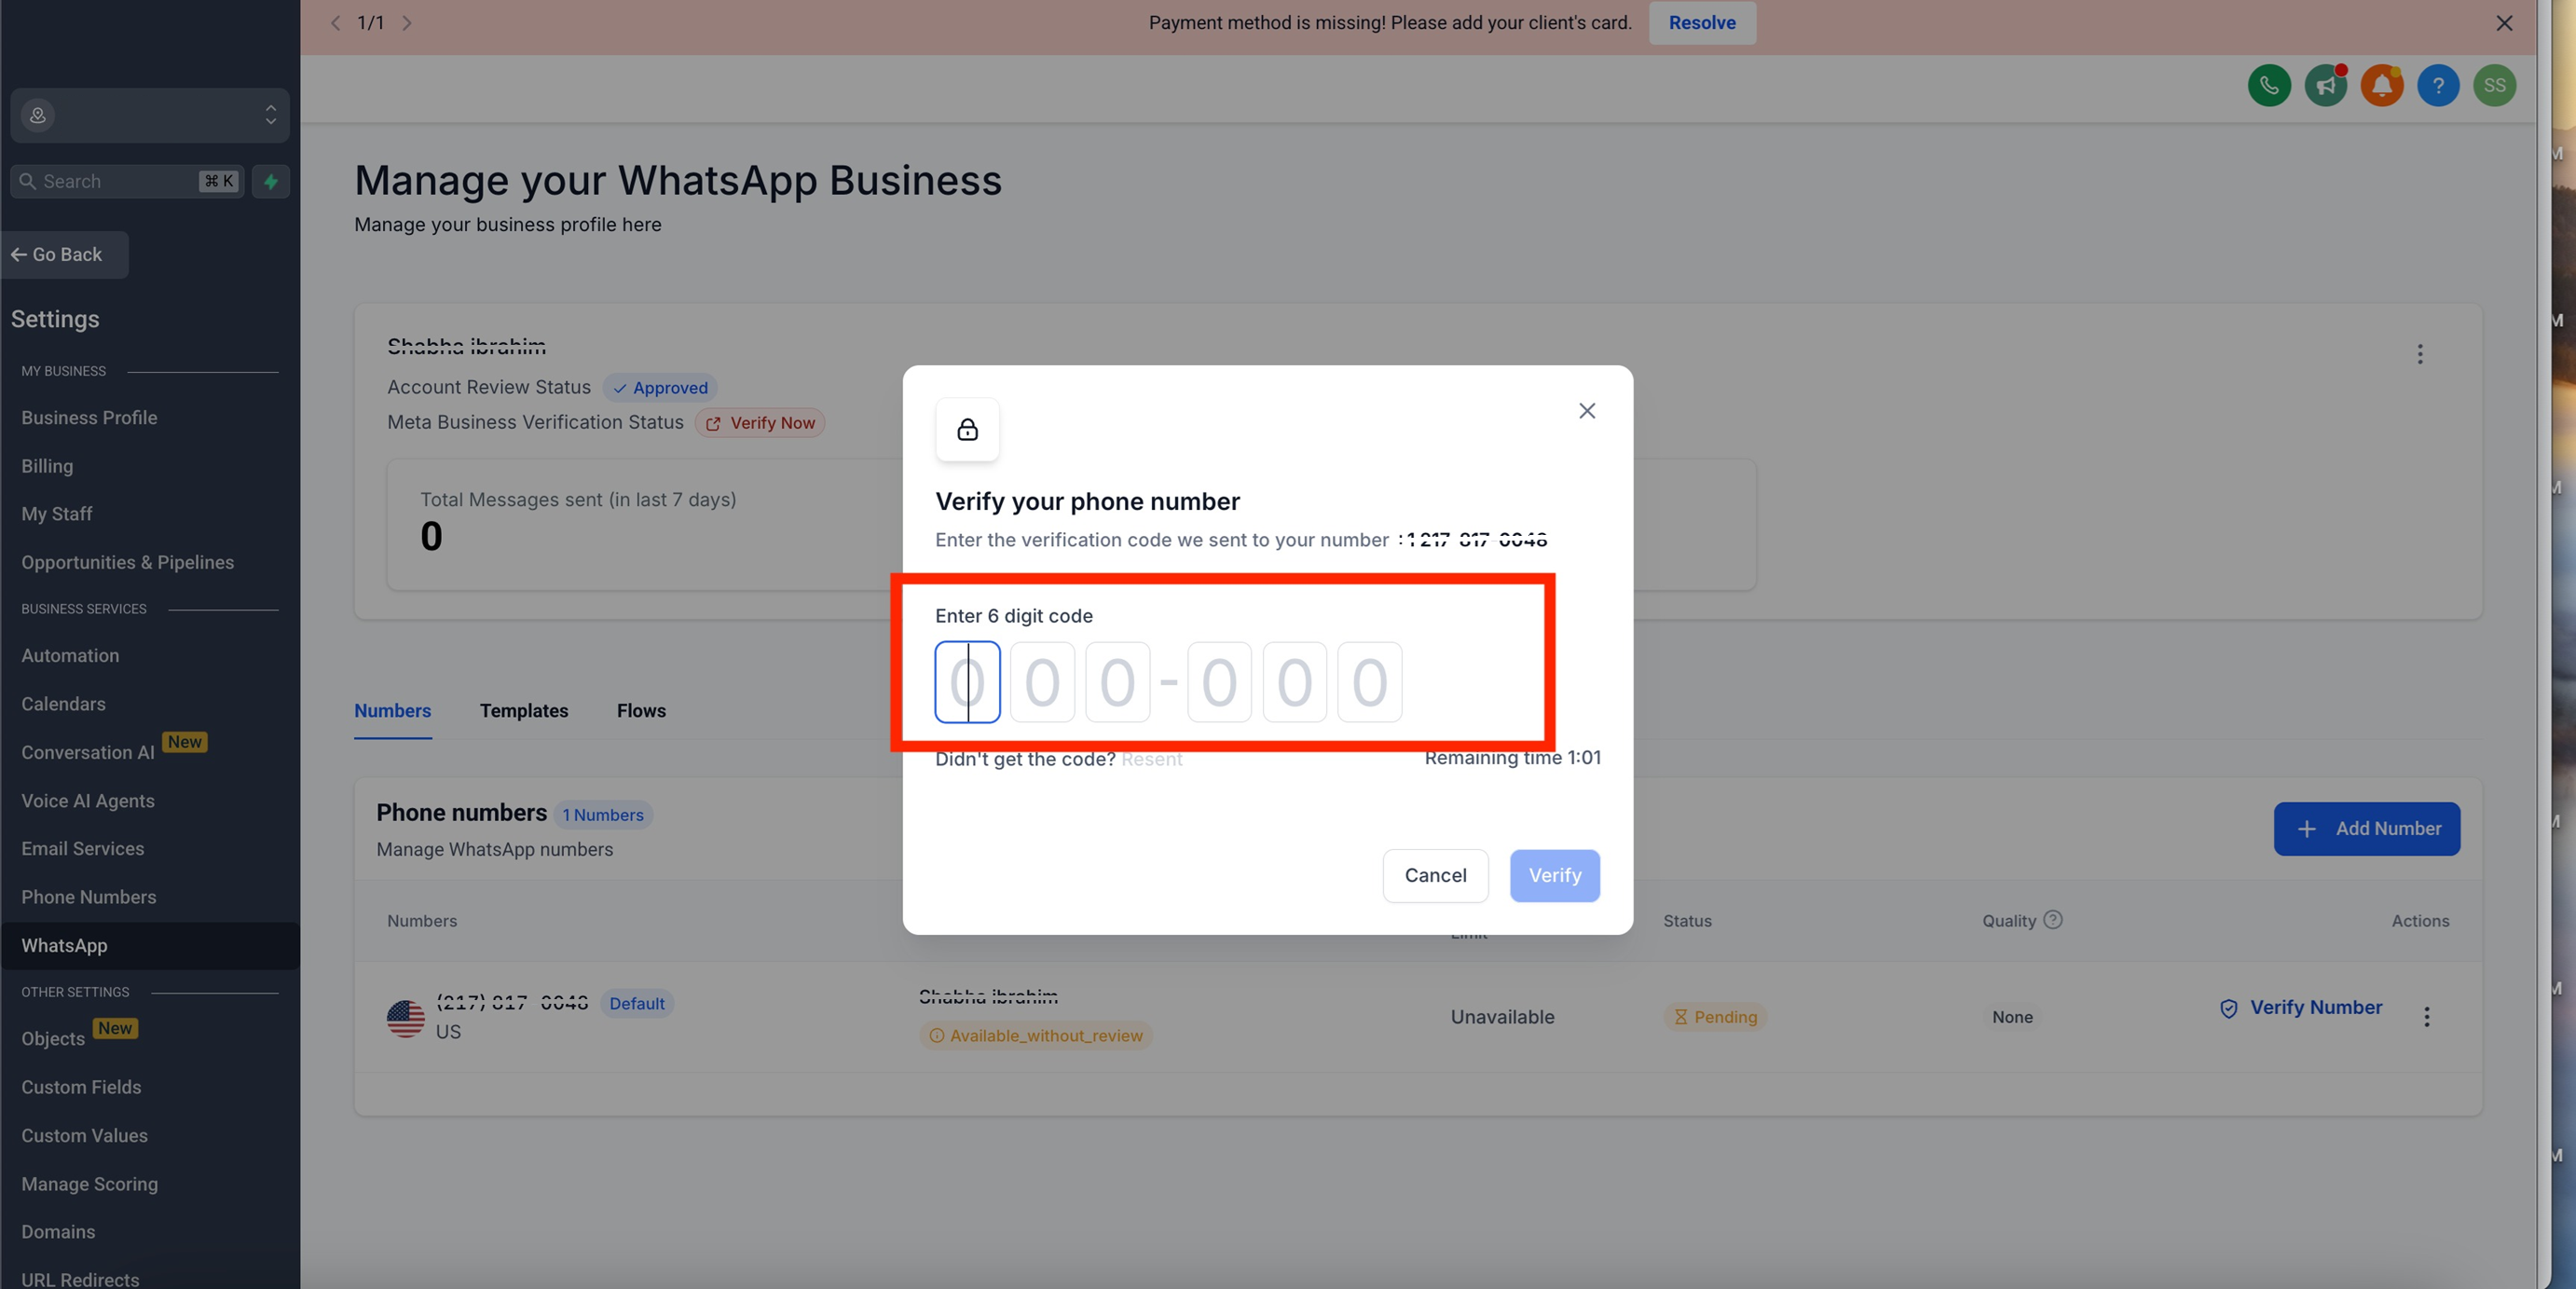This screenshot has width=2576, height=1289.
Task: Open the SS user avatar menu
Action: (x=2494, y=85)
